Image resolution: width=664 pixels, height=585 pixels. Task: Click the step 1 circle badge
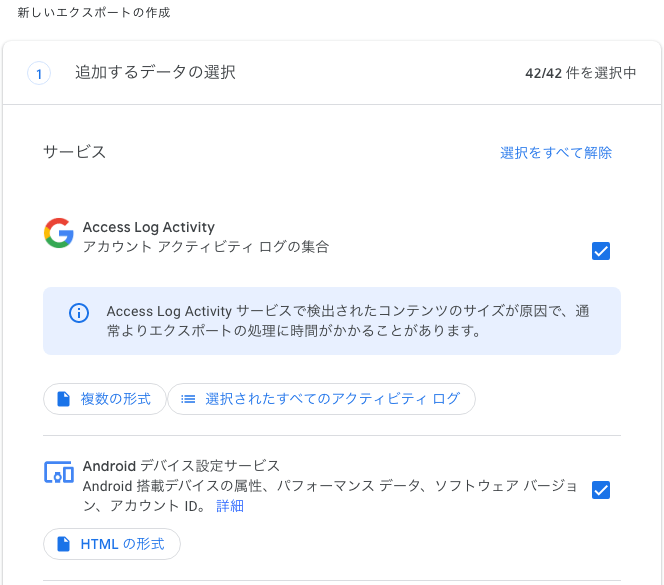pos(39,73)
